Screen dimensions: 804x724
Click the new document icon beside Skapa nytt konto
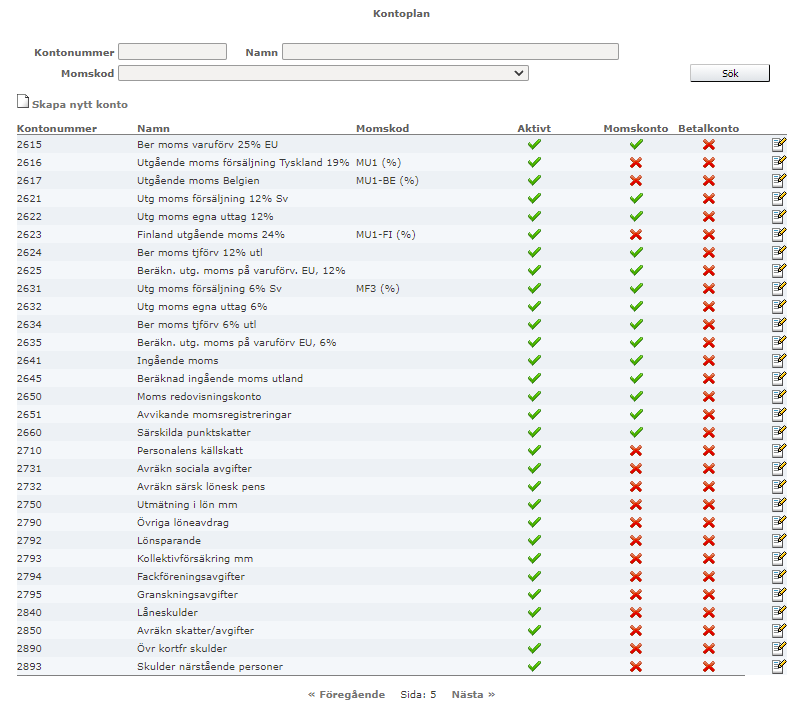[23, 102]
